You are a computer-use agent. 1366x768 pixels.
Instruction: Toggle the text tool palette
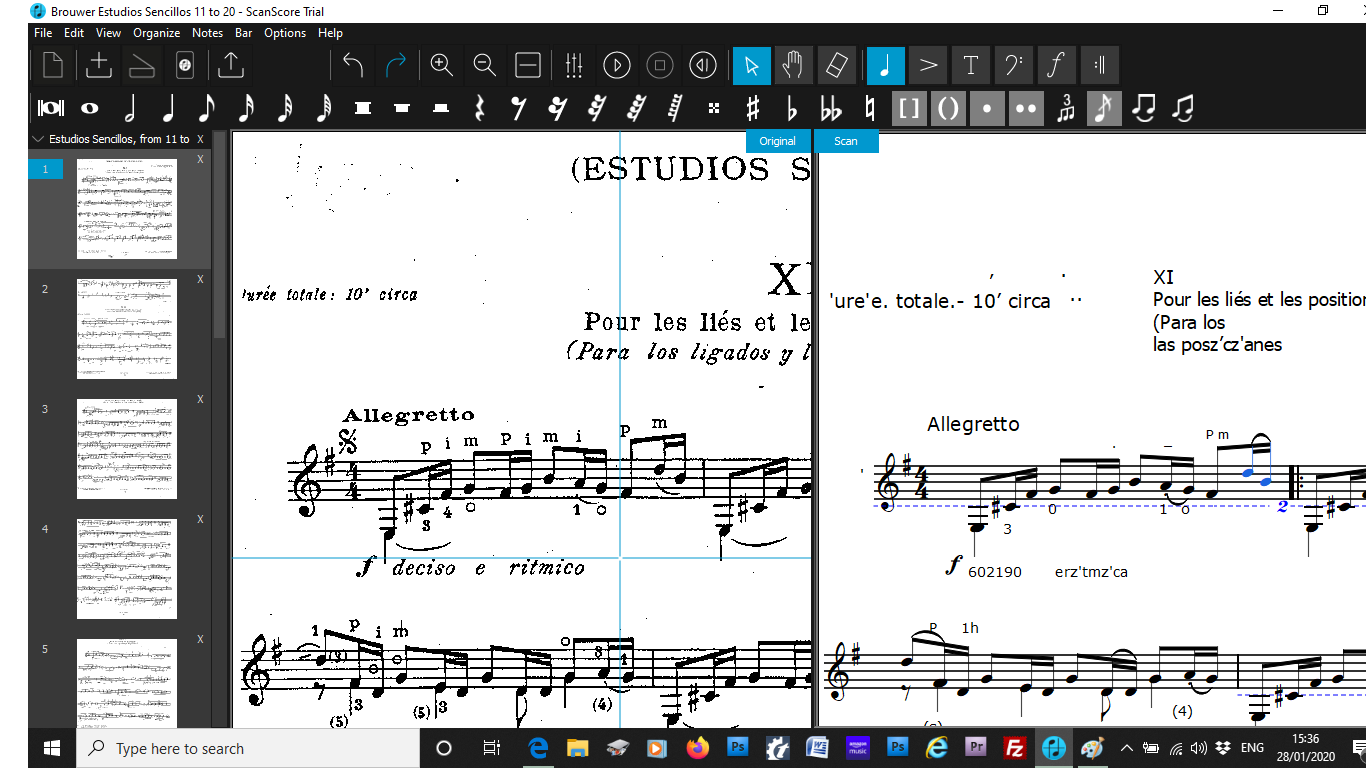(971, 66)
